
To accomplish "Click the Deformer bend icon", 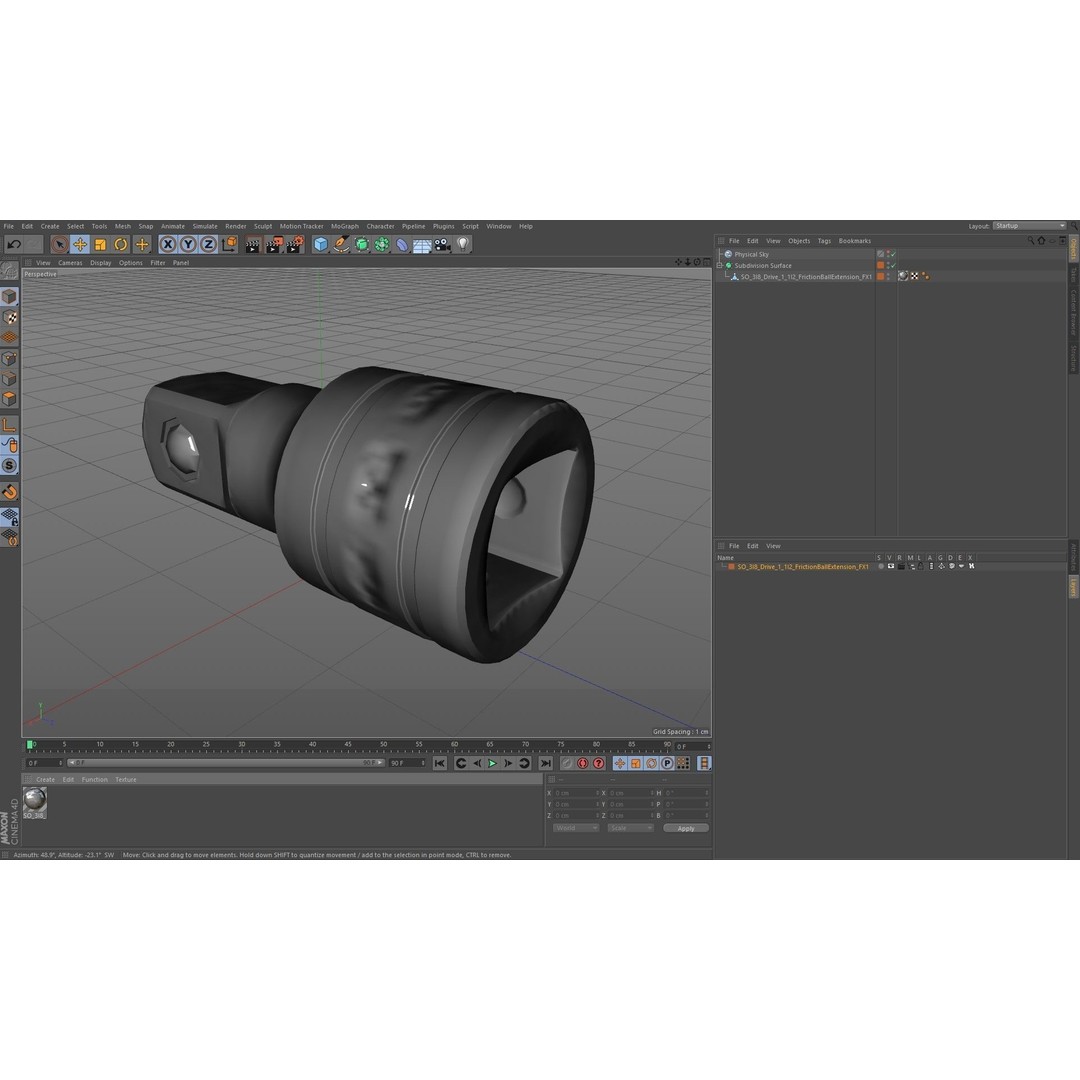I will tap(402, 245).
